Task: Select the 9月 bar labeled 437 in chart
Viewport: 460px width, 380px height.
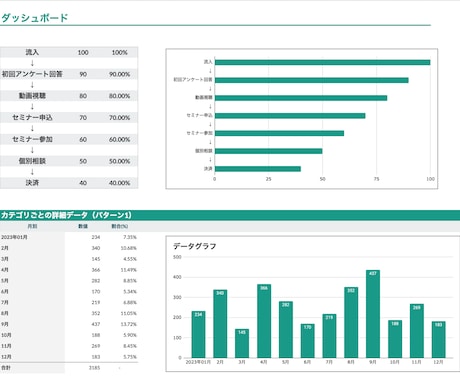Action: click(373, 314)
